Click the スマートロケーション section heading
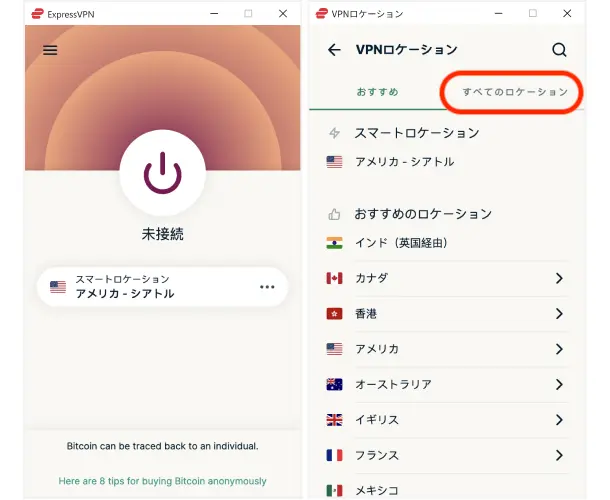The height and width of the screenshot is (500, 610). tap(417, 133)
